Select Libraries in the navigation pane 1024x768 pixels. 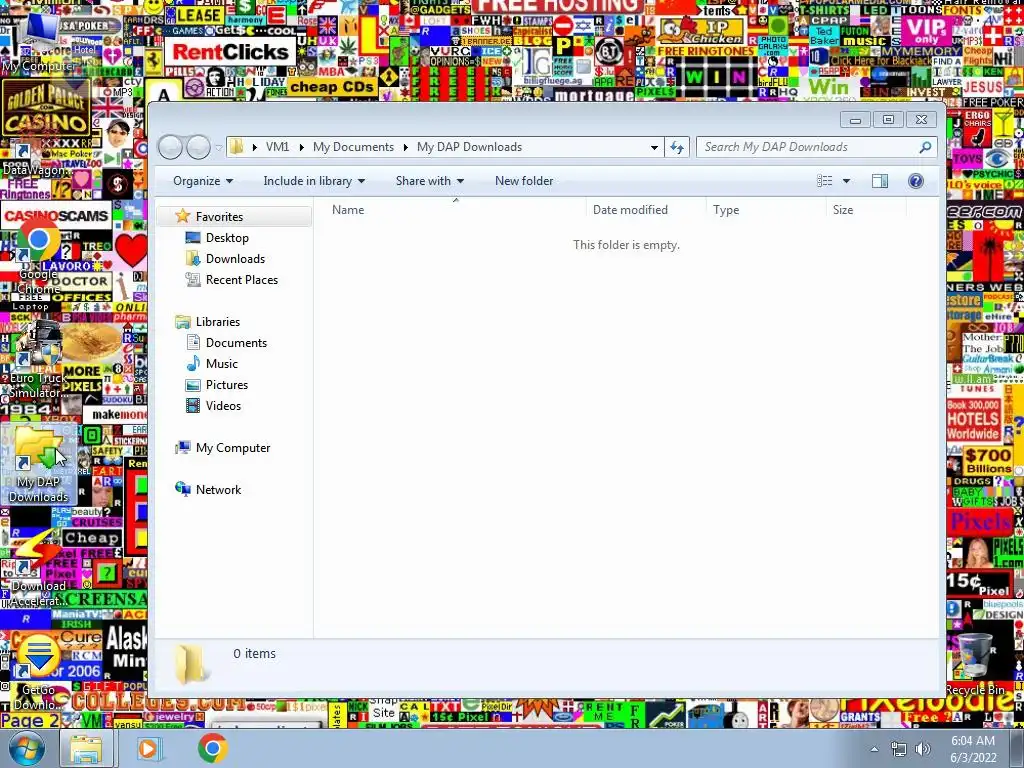click(217, 322)
